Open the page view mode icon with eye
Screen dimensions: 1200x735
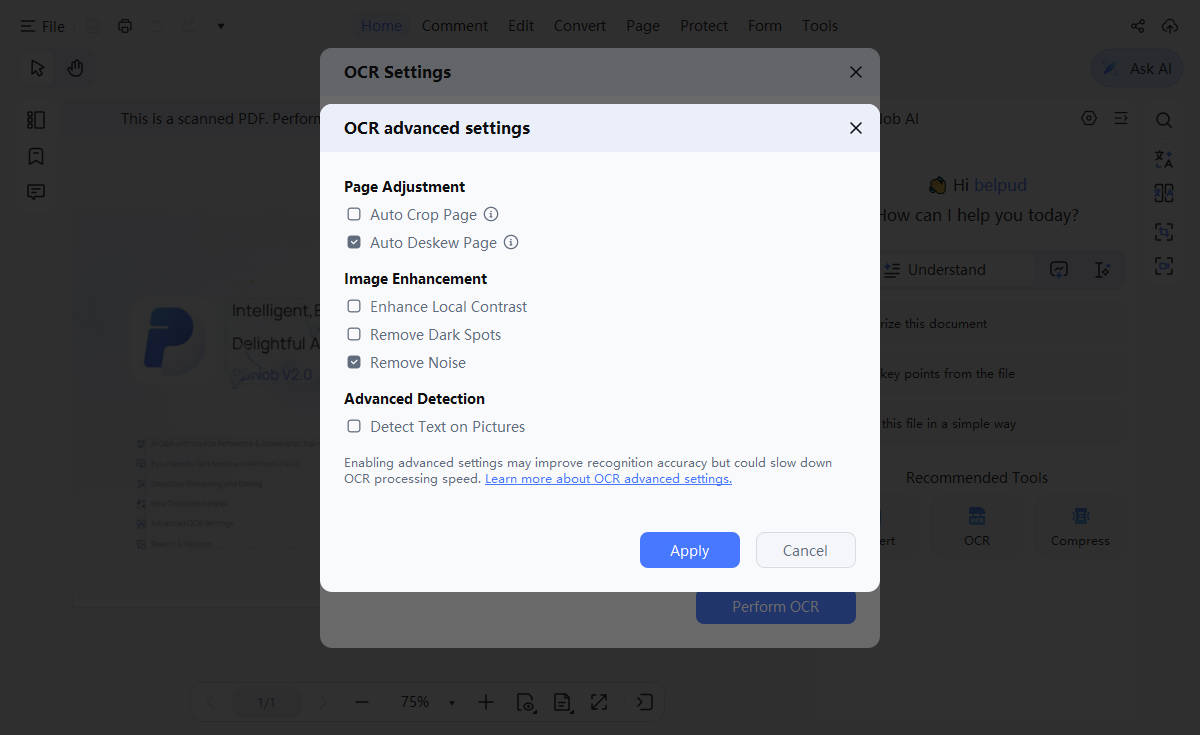[526, 702]
